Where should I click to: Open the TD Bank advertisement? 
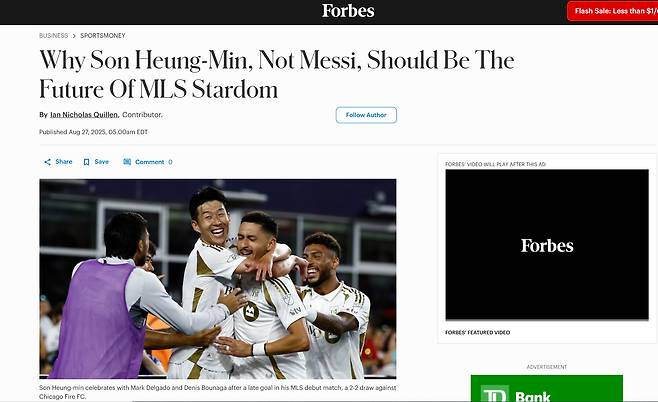547,389
